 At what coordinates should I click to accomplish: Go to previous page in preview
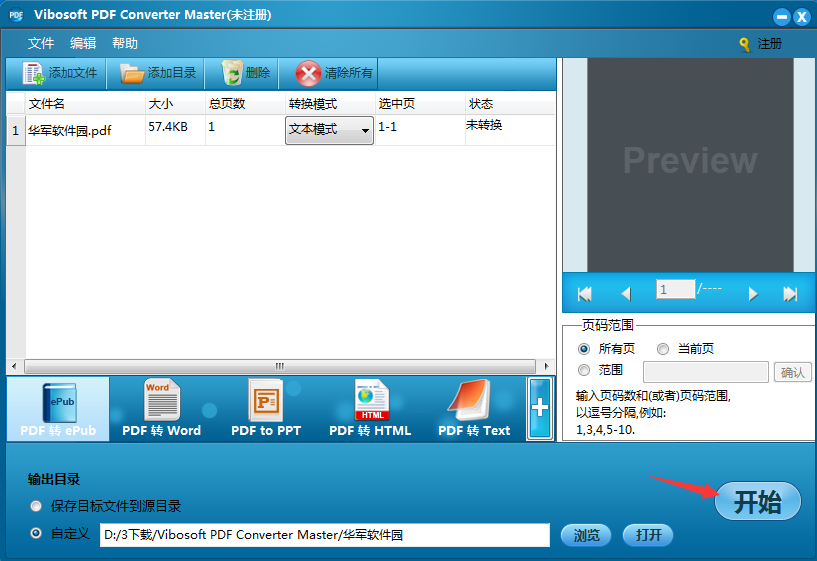(x=626, y=294)
